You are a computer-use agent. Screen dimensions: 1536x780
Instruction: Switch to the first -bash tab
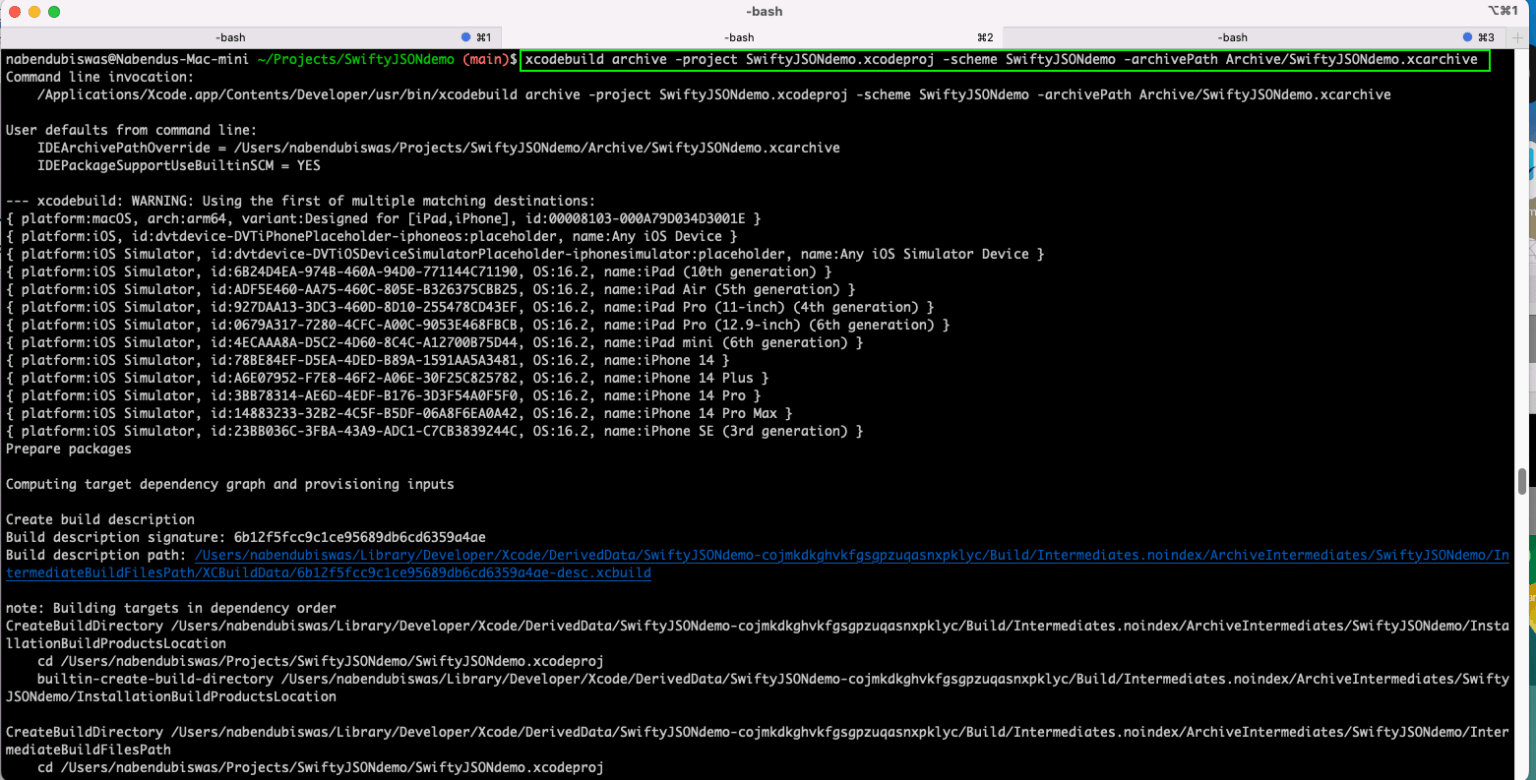(231, 37)
